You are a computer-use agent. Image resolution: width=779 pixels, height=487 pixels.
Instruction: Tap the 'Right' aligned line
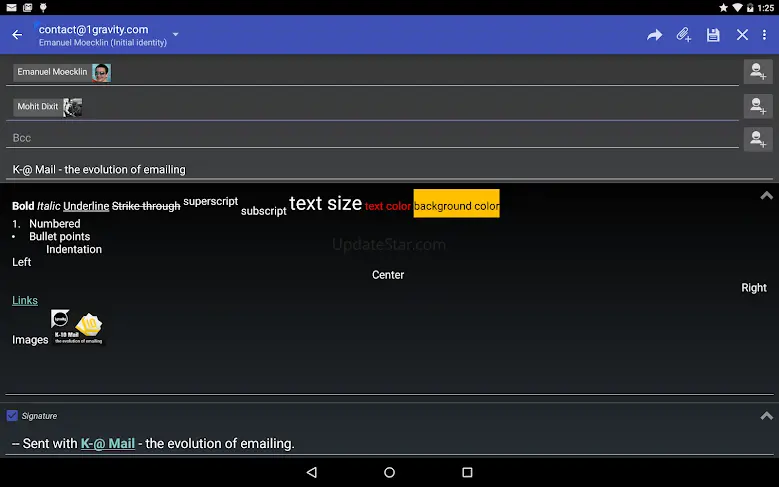[754, 288]
